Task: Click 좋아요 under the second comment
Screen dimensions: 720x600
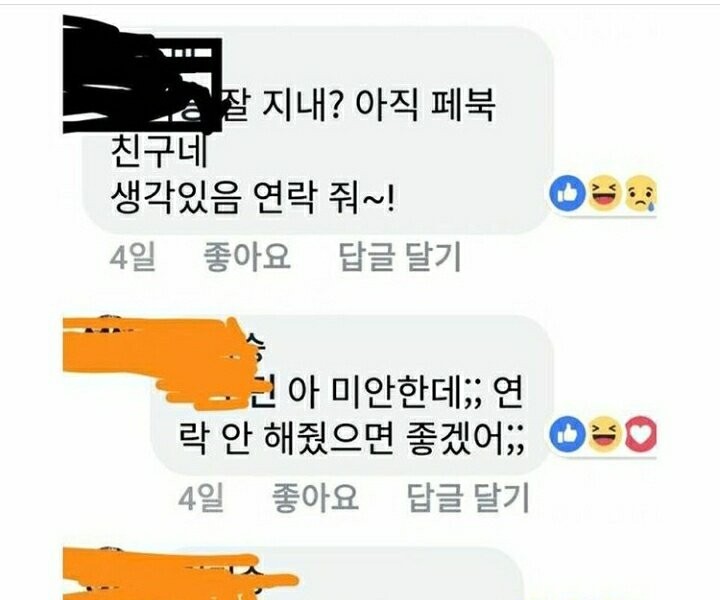Action: click(x=315, y=497)
